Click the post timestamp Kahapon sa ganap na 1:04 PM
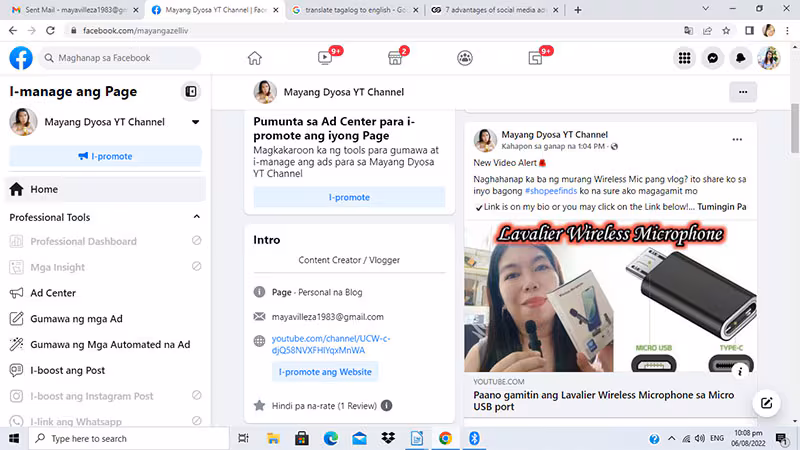The image size is (800, 450). coord(553,146)
